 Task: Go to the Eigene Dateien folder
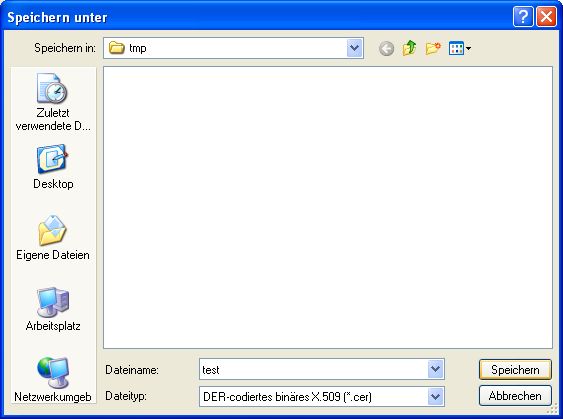click(x=53, y=237)
